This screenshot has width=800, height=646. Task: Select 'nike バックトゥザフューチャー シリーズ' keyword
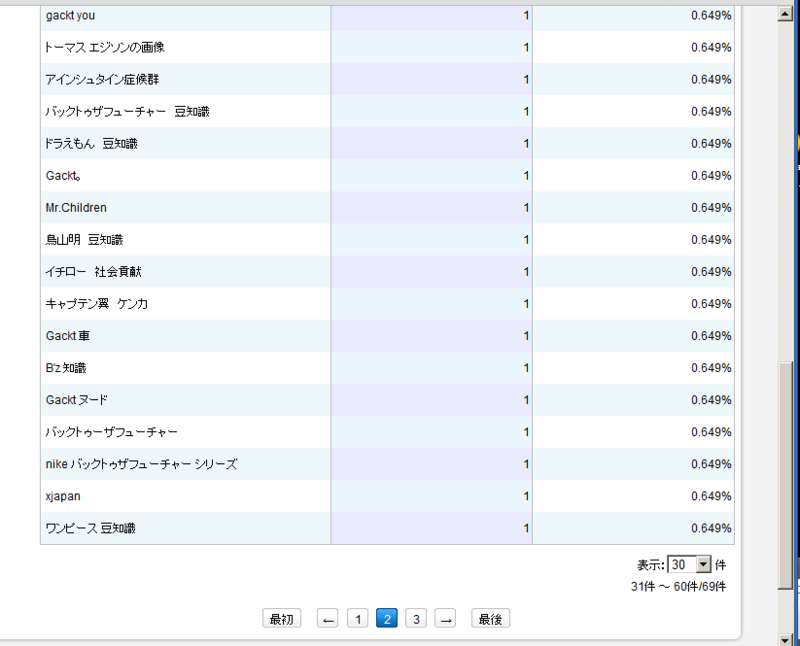pyautogui.click(x=141, y=464)
